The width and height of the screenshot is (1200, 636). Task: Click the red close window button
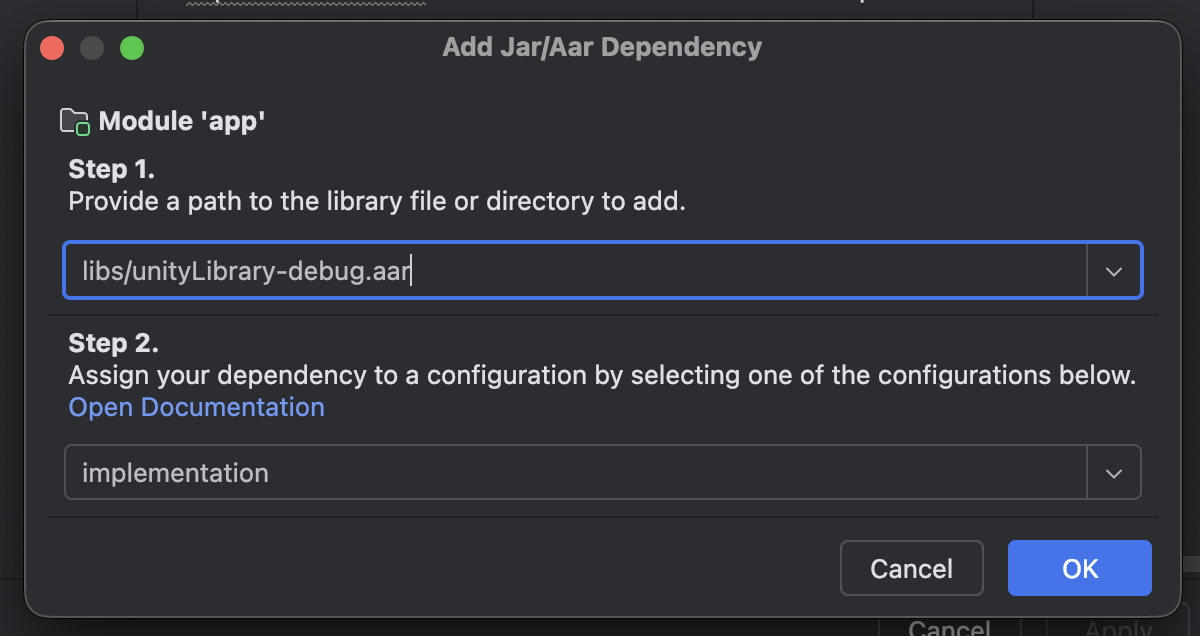[52, 48]
